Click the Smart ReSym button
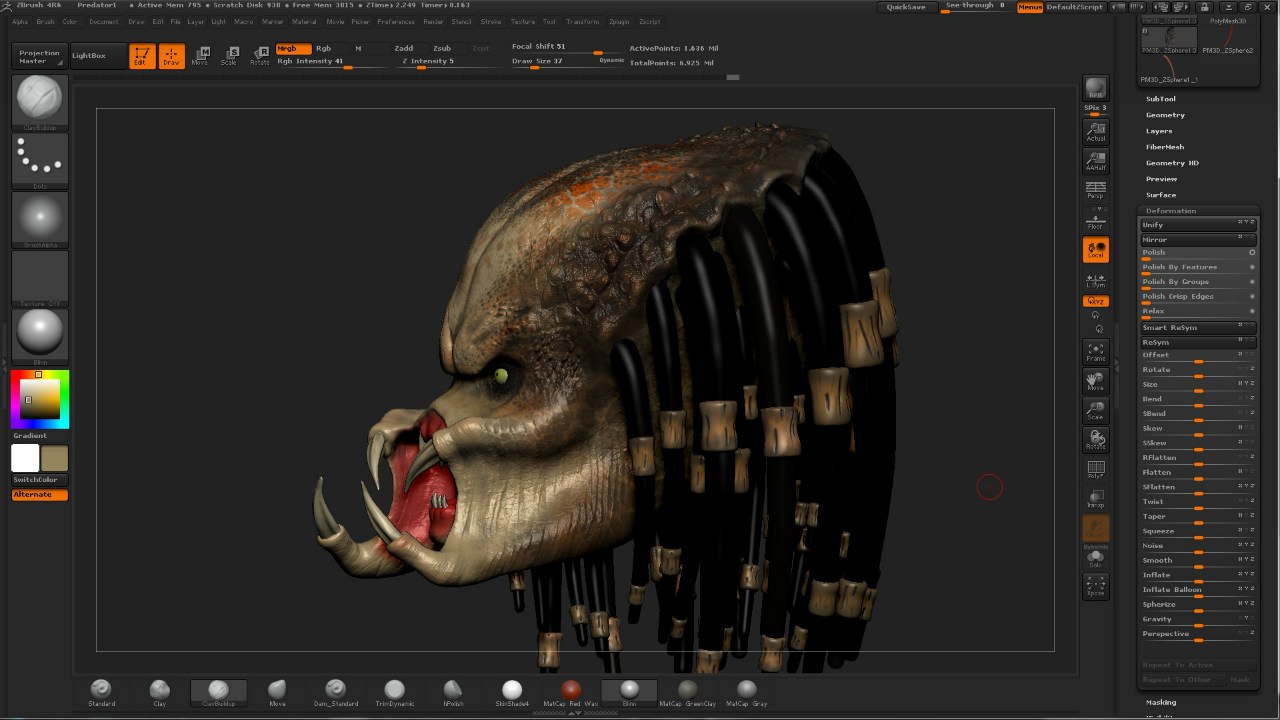The width and height of the screenshot is (1280, 720). coord(1198,328)
